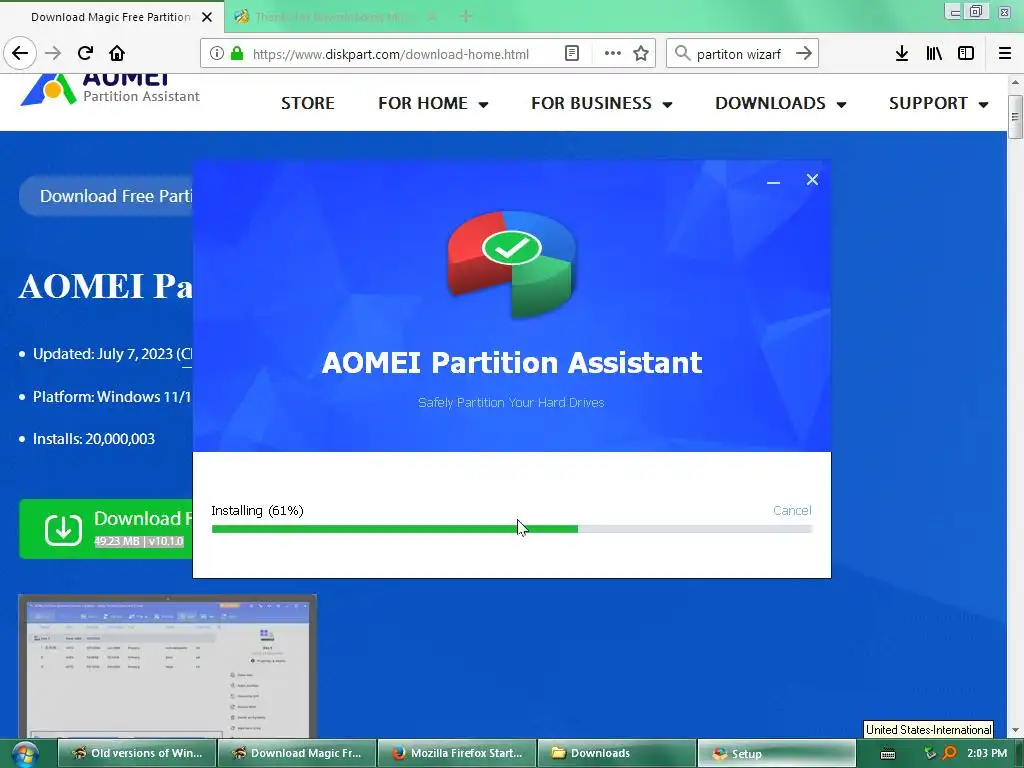This screenshot has height=768, width=1024.
Task: Bookmark this page with the star icon
Action: point(641,54)
